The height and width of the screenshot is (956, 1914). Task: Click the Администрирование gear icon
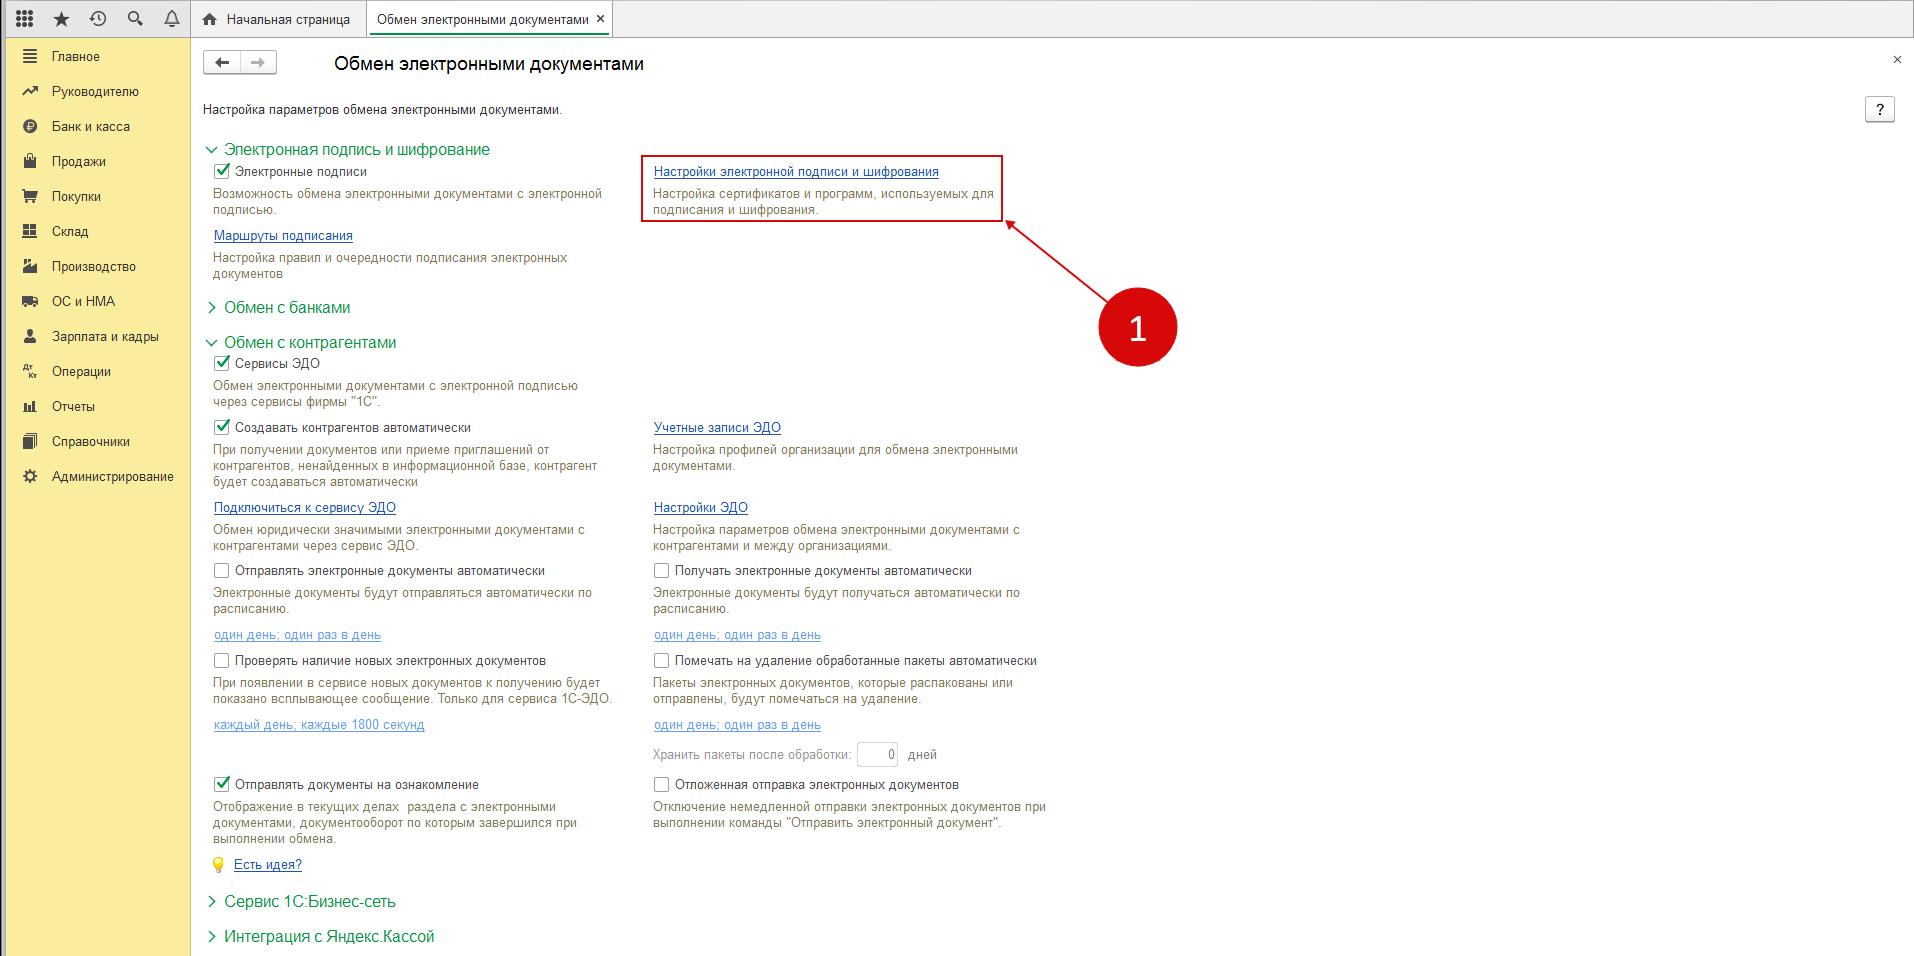[x=30, y=477]
